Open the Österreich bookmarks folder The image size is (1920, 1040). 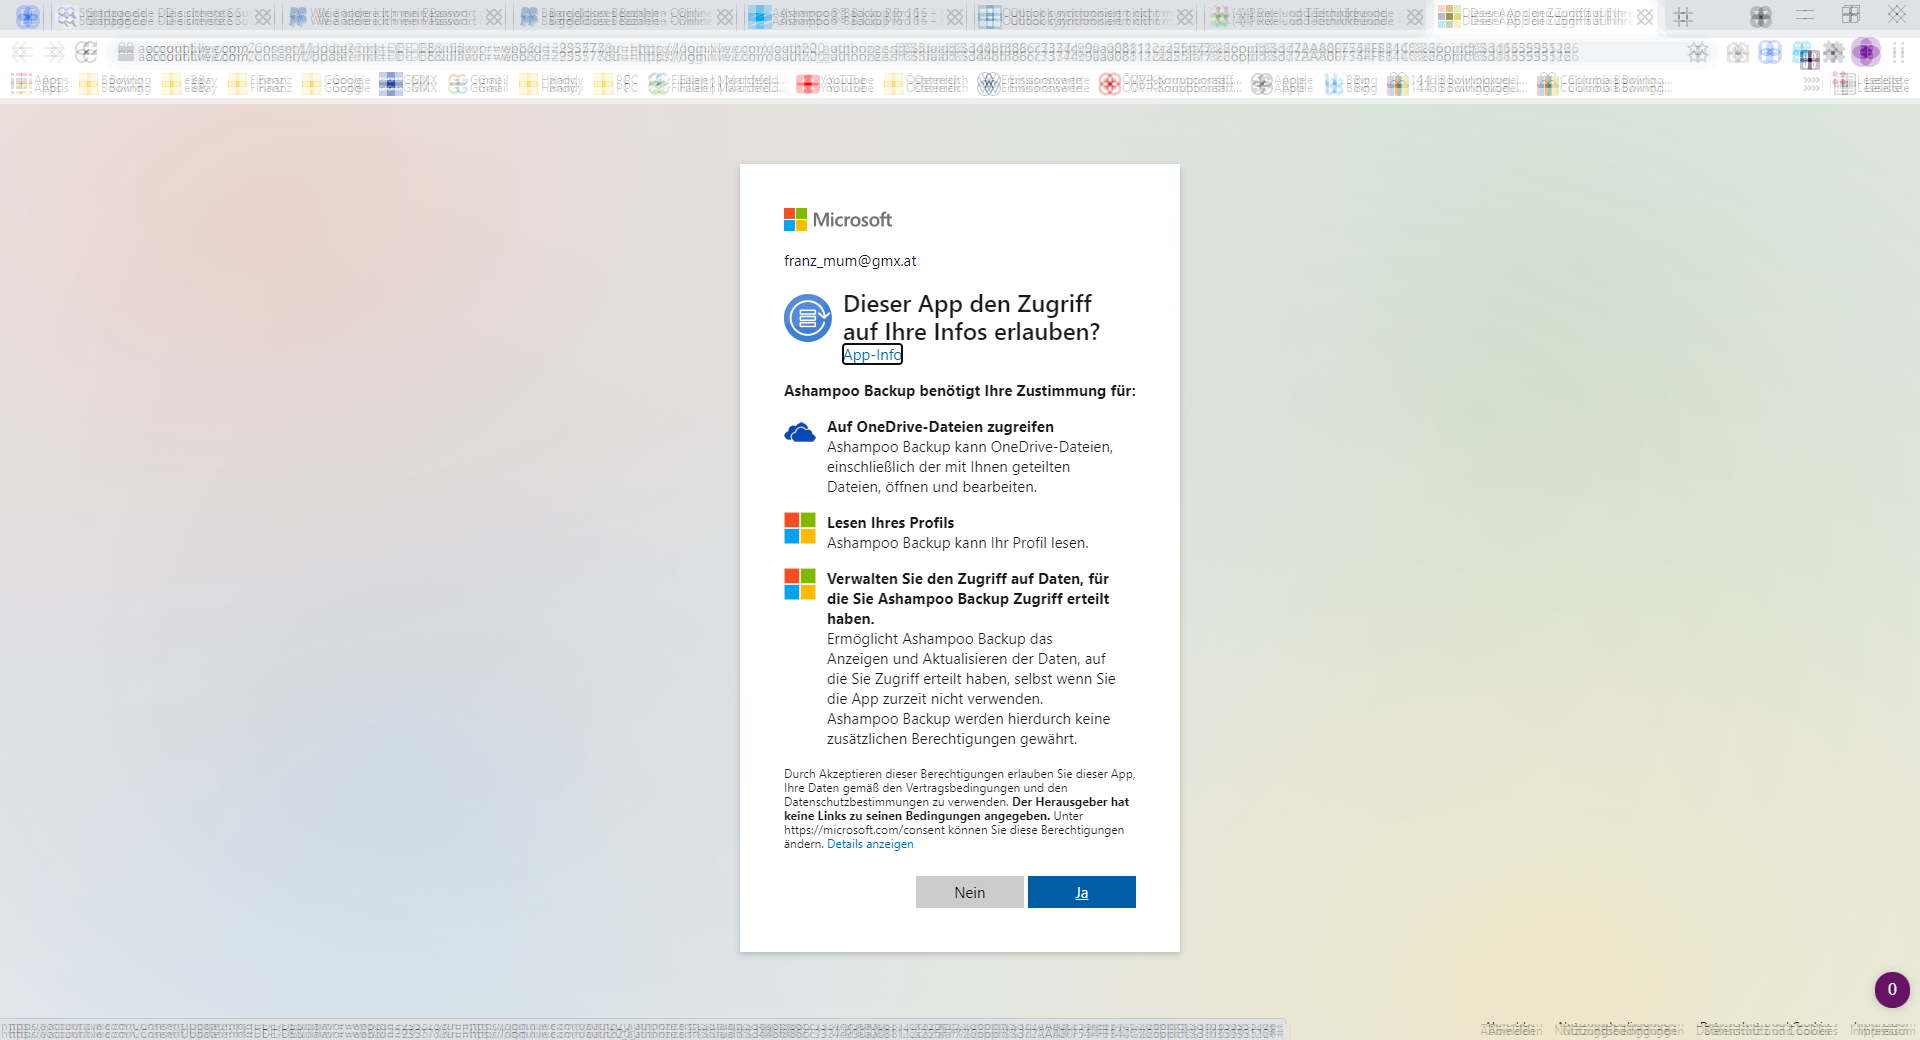pos(926,85)
